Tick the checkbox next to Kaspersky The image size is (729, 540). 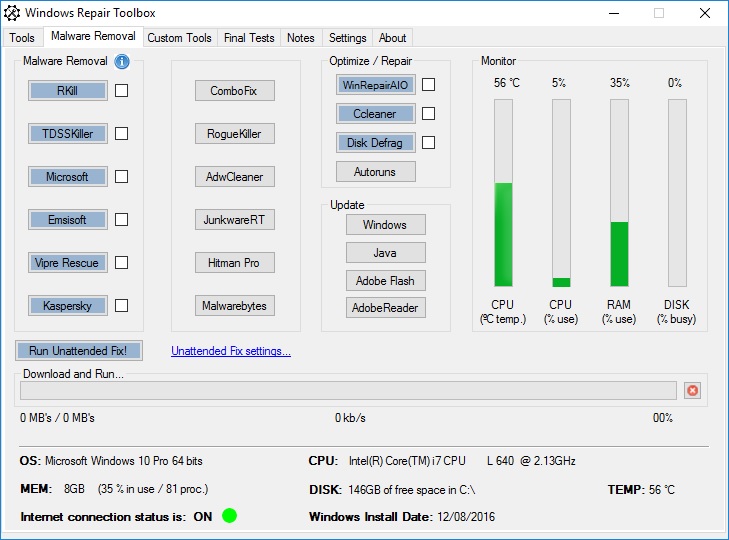pyautogui.click(x=121, y=306)
